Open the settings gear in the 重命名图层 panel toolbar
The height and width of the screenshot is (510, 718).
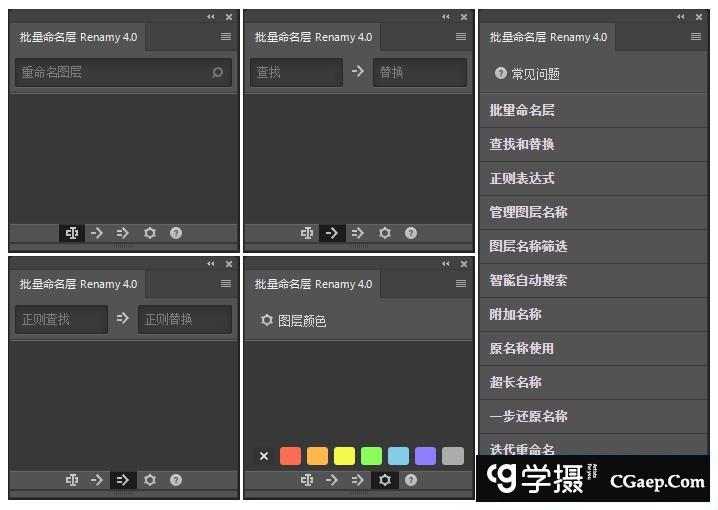click(x=150, y=233)
